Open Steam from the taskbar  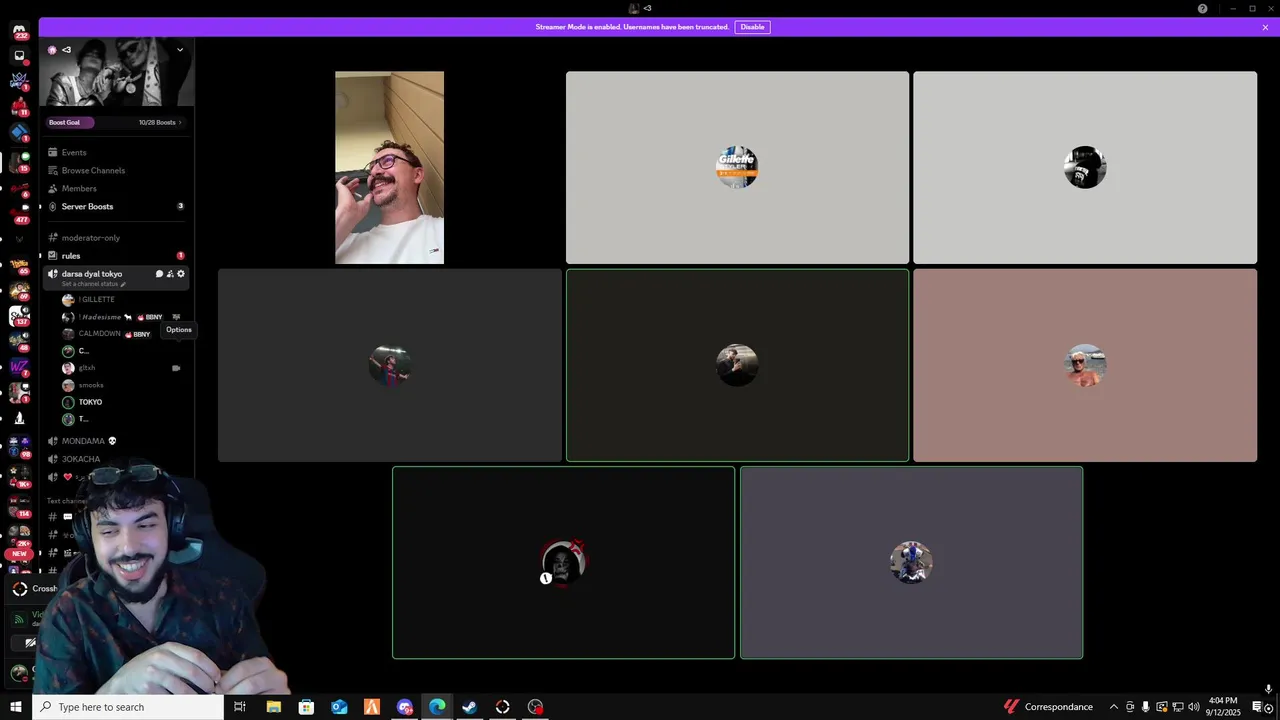coord(469,707)
